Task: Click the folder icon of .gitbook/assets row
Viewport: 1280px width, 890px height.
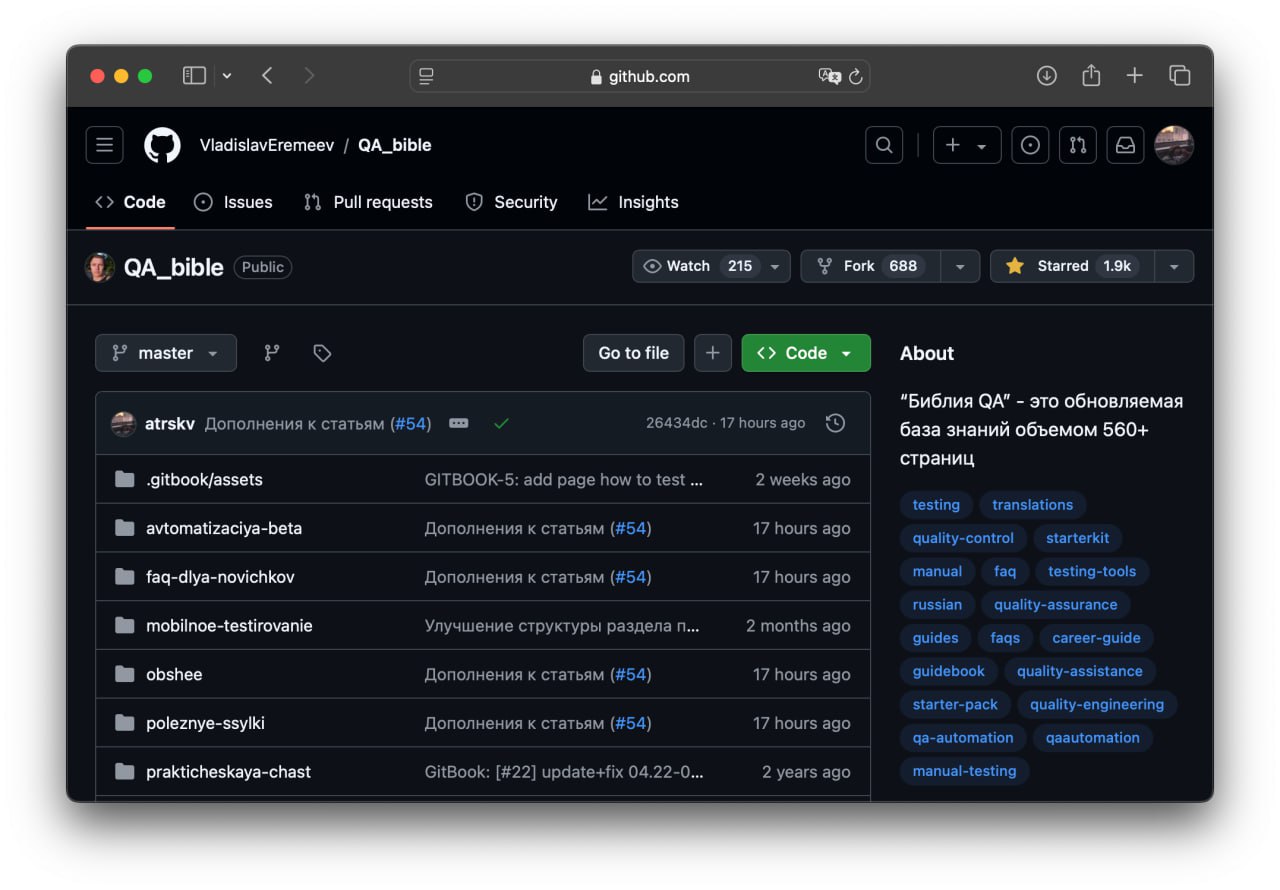Action: pyautogui.click(x=125, y=479)
